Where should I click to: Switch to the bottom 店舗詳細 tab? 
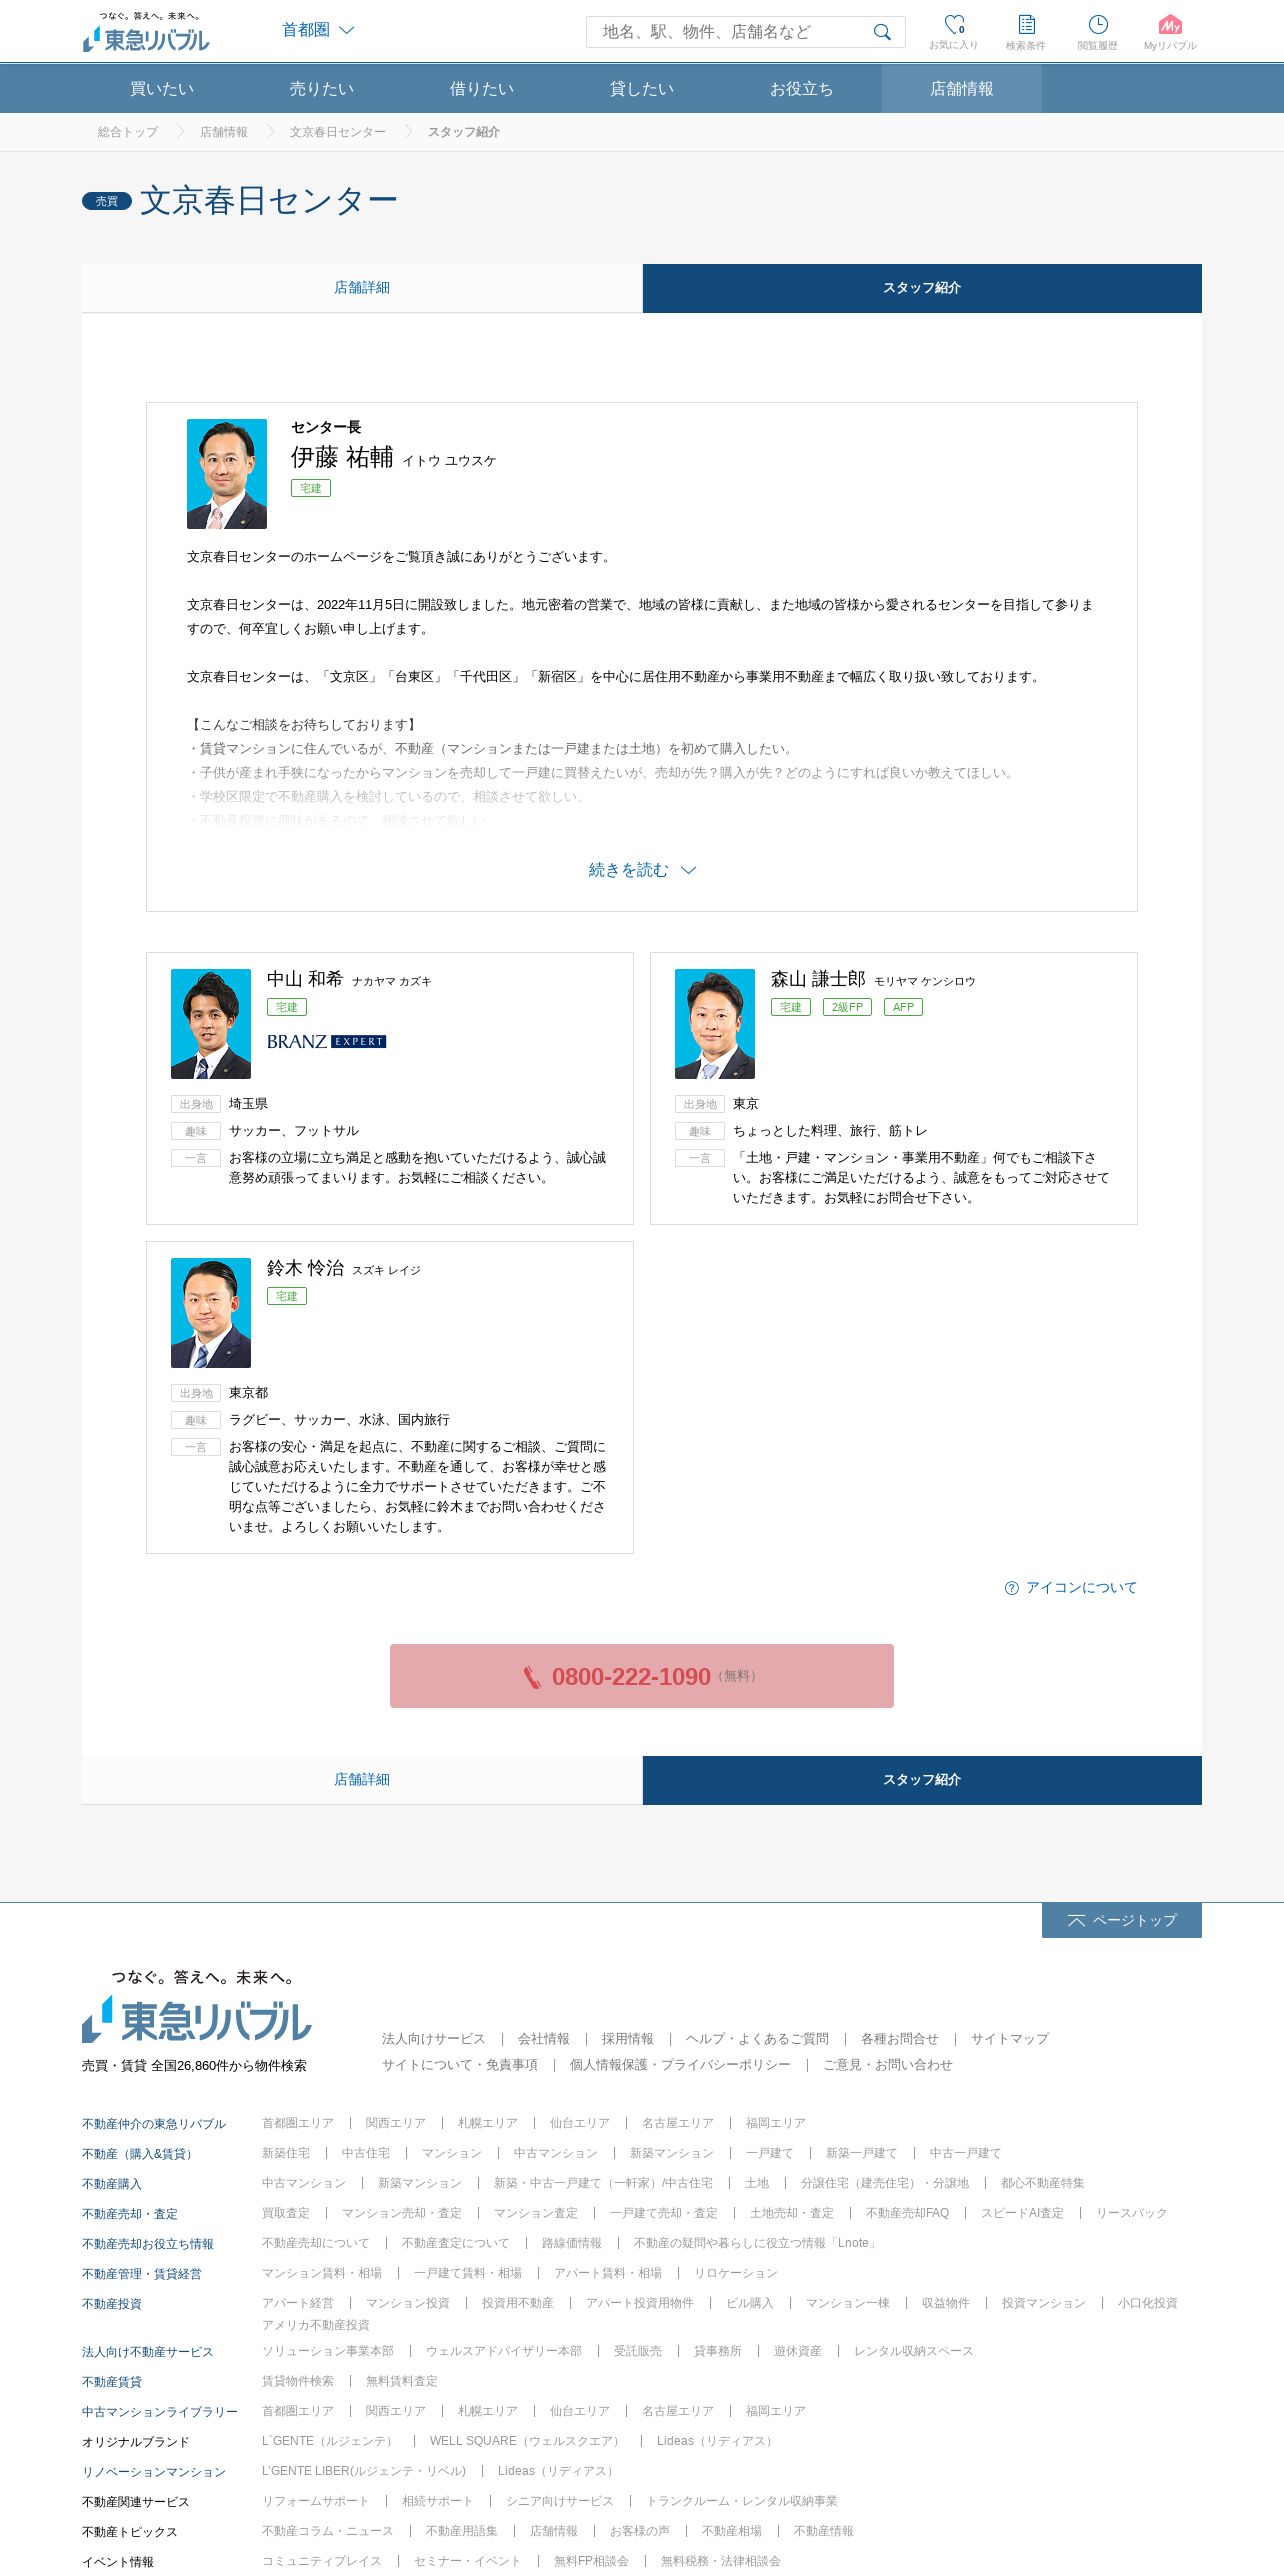[x=362, y=1780]
